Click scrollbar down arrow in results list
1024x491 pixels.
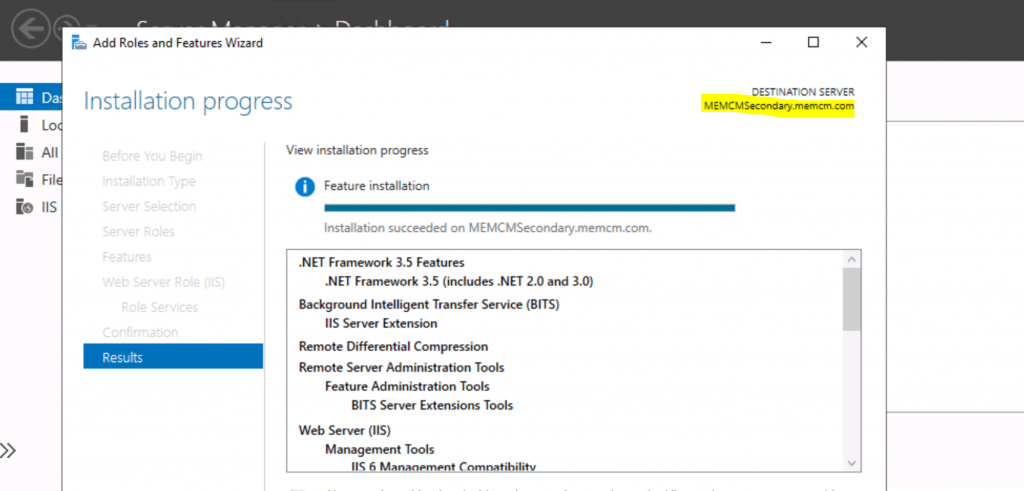pos(852,462)
